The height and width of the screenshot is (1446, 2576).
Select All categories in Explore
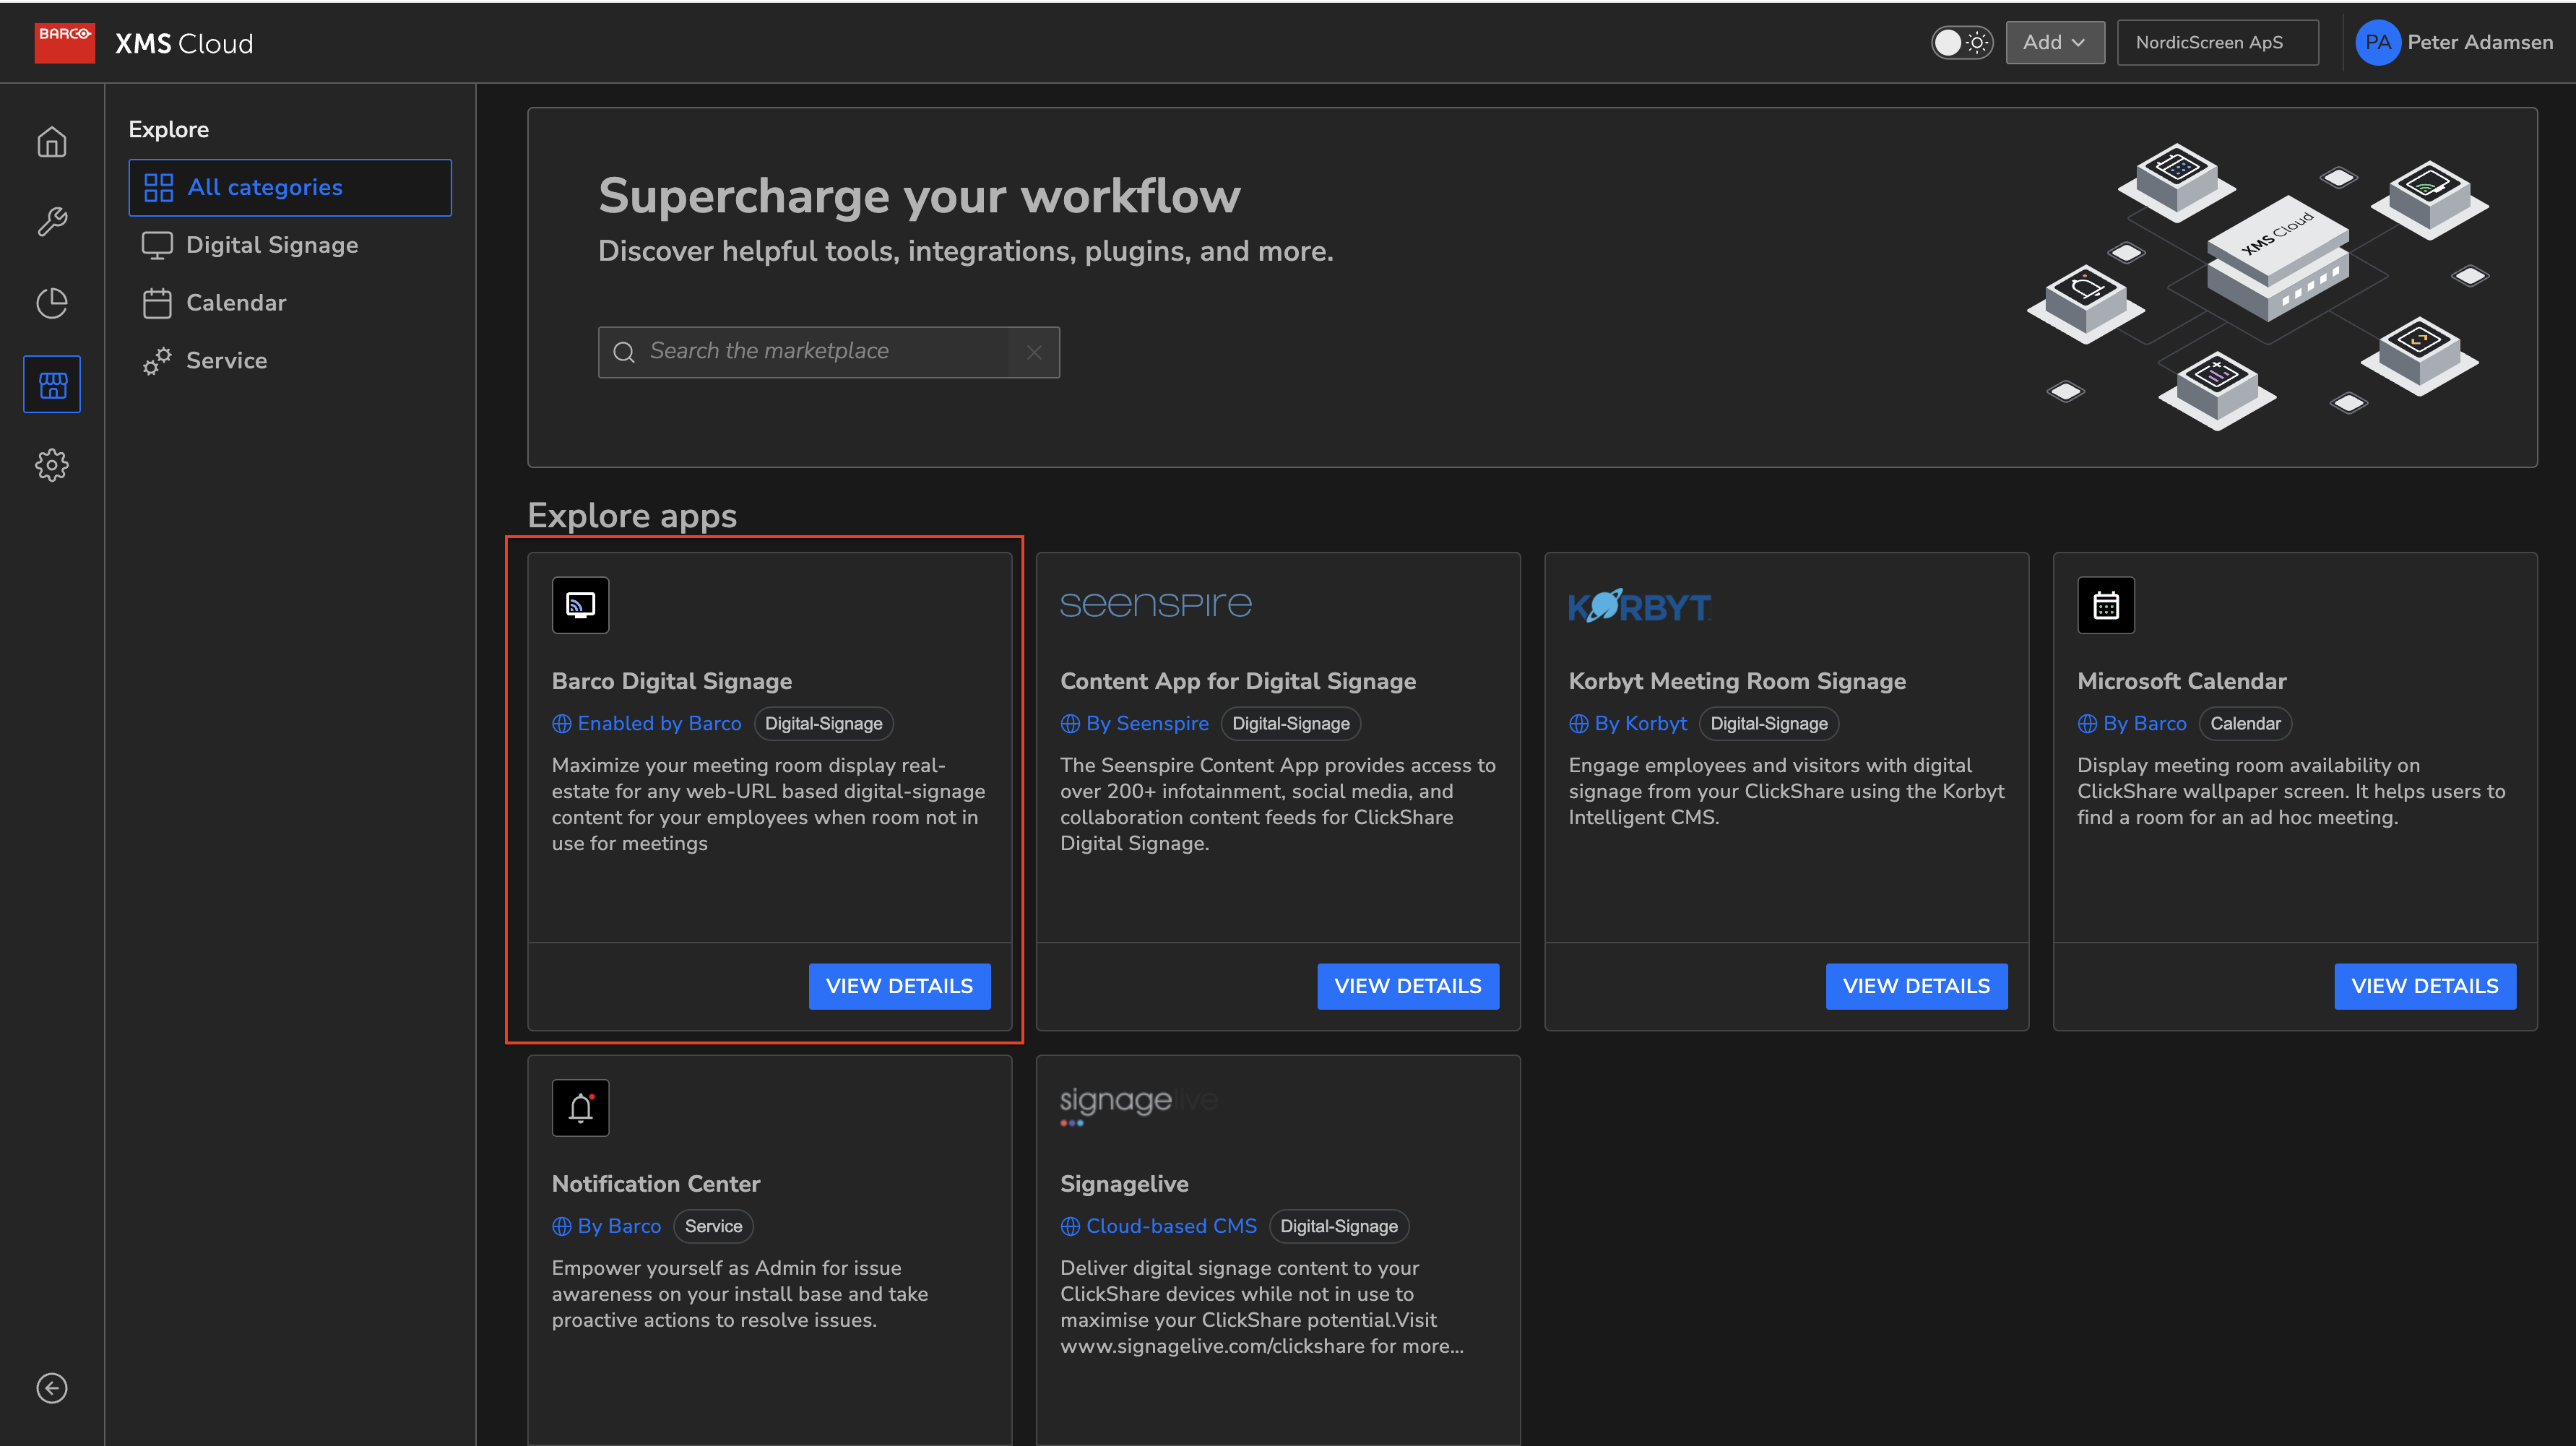(290, 187)
